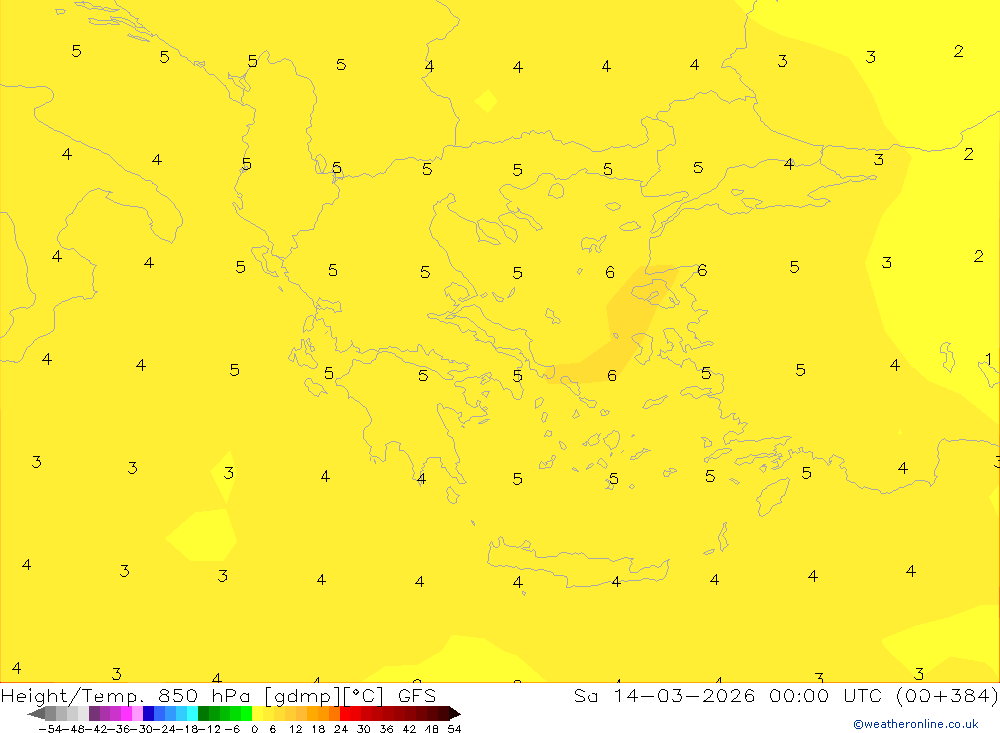Pick the light pink legend swatch
The image size is (1000, 733).
[137, 714]
